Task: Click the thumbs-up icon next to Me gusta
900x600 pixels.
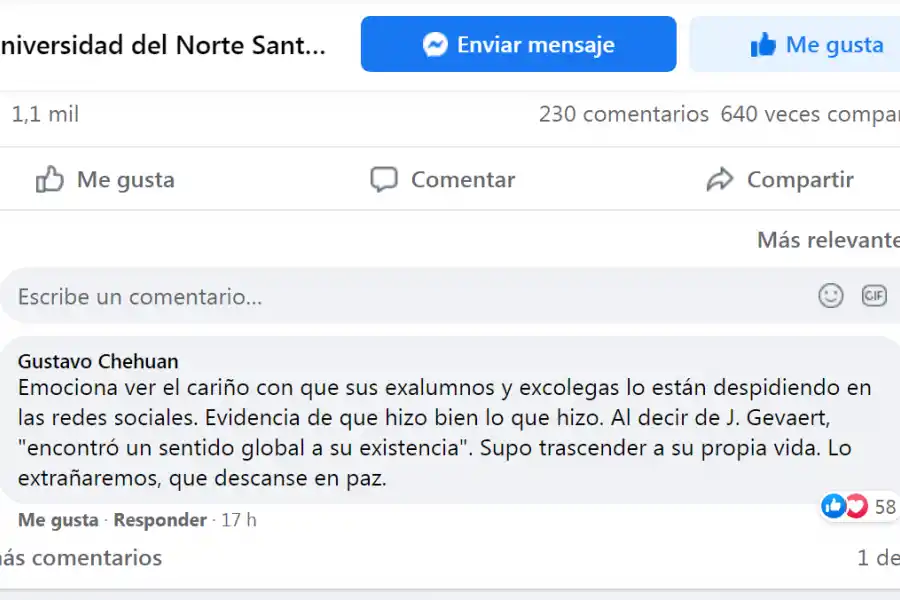Action: point(49,178)
